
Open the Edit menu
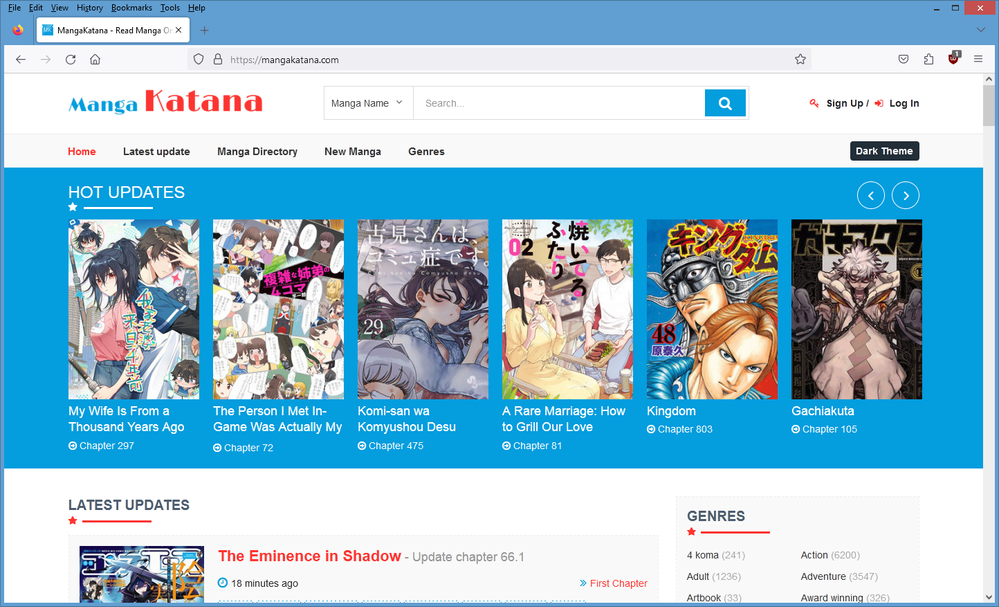pos(36,8)
